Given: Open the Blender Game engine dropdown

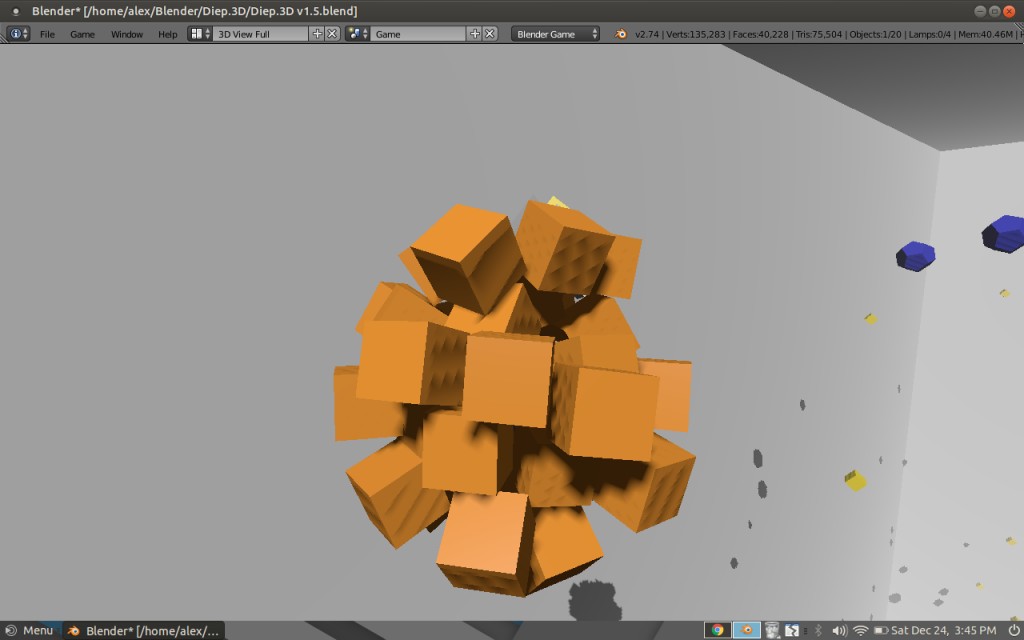Looking at the screenshot, I should click(x=555, y=33).
